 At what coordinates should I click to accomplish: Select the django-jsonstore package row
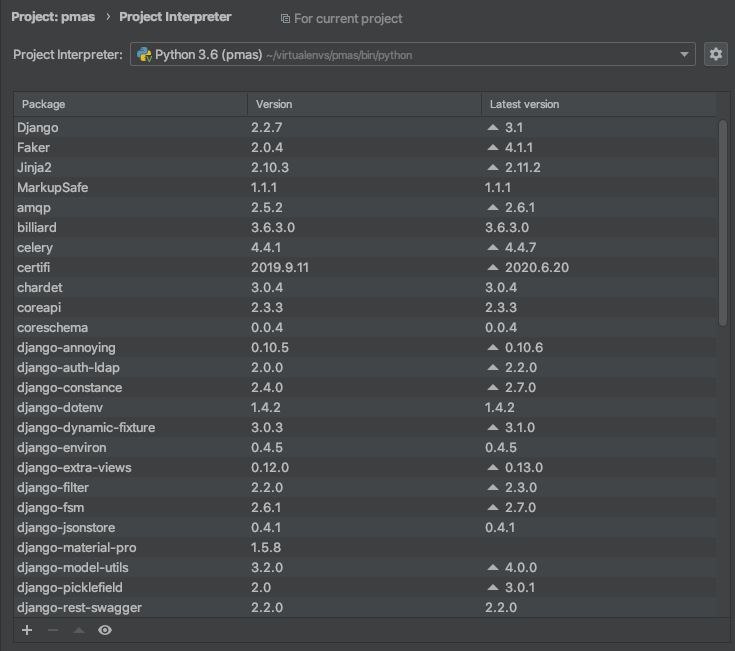pyautogui.click(x=365, y=527)
